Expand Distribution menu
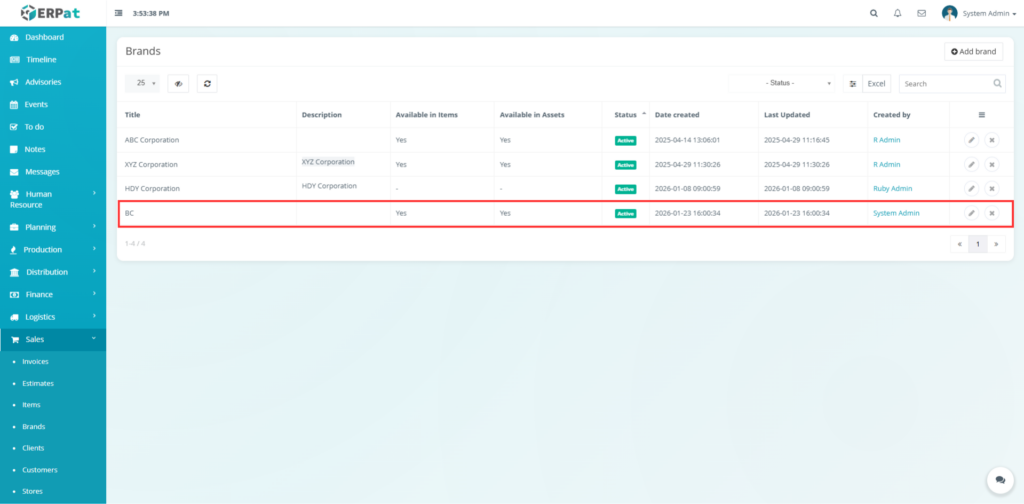 pyautogui.click(x=53, y=272)
